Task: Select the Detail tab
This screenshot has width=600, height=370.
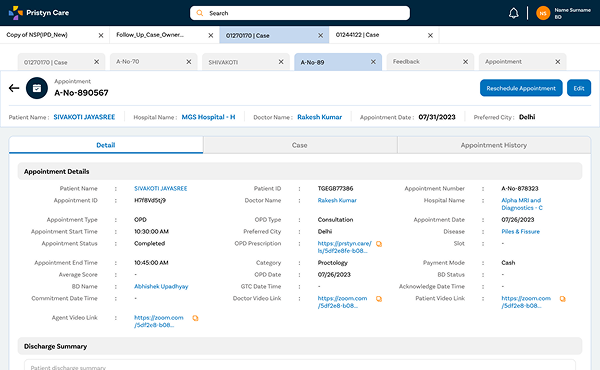Action: pyautogui.click(x=106, y=145)
